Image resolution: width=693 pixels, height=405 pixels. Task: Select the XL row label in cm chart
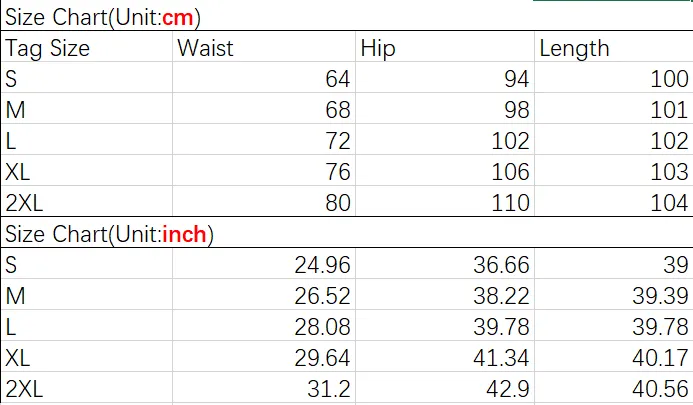(87, 170)
